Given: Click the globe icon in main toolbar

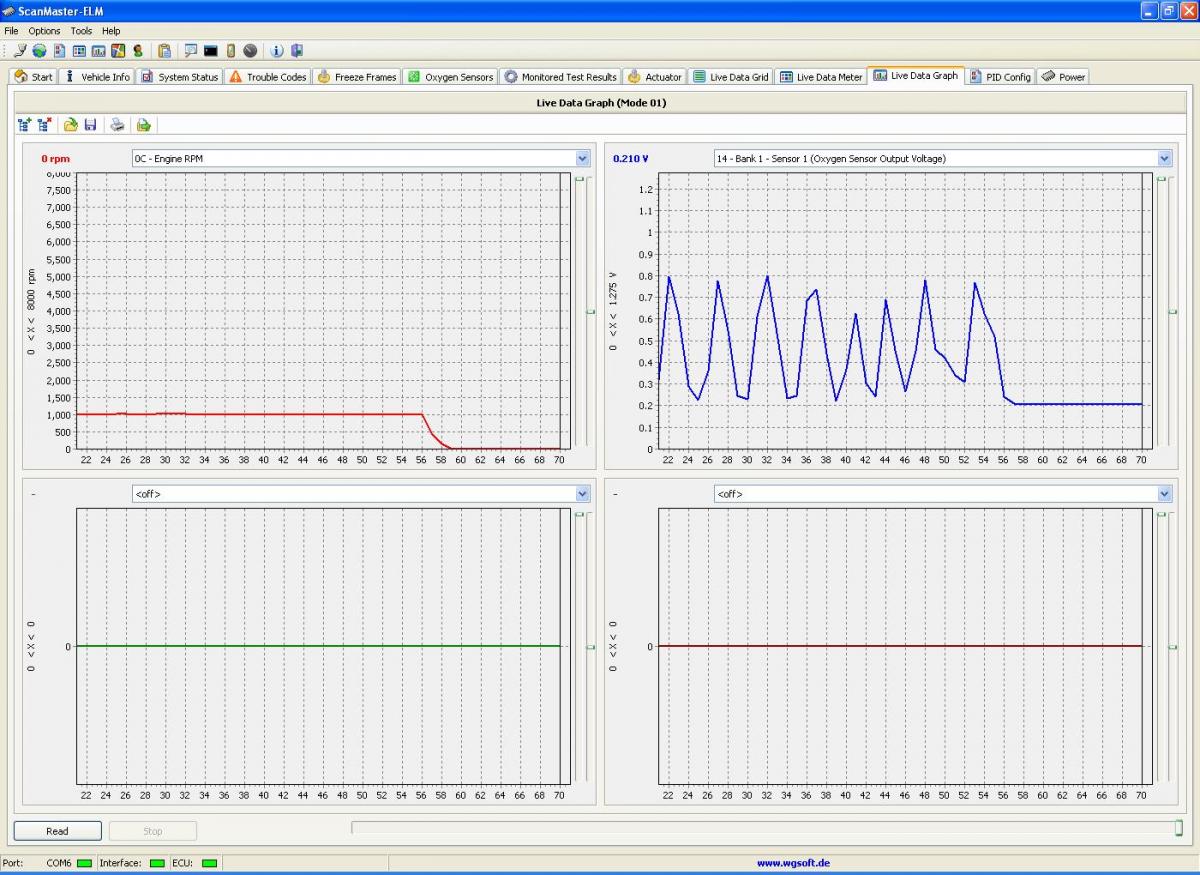Looking at the screenshot, I should coord(39,51).
